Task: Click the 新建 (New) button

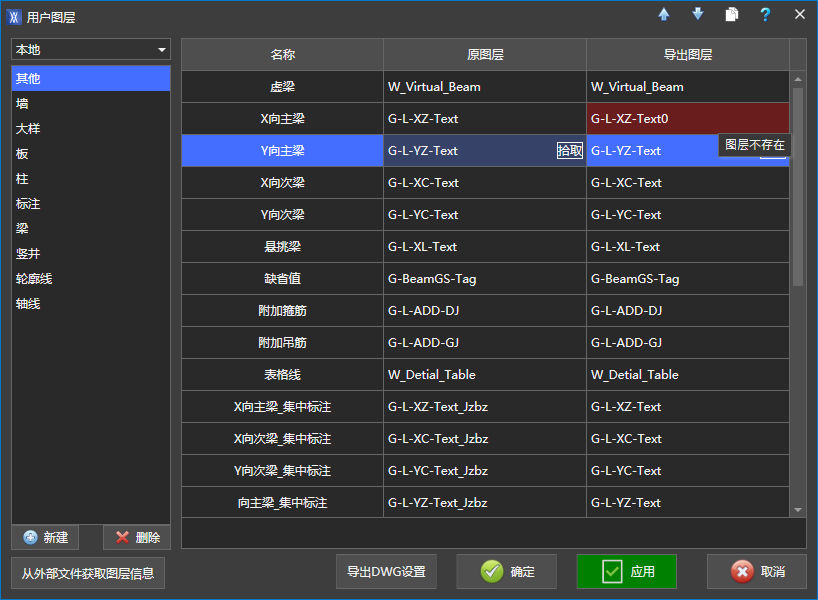Action: [45, 537]
